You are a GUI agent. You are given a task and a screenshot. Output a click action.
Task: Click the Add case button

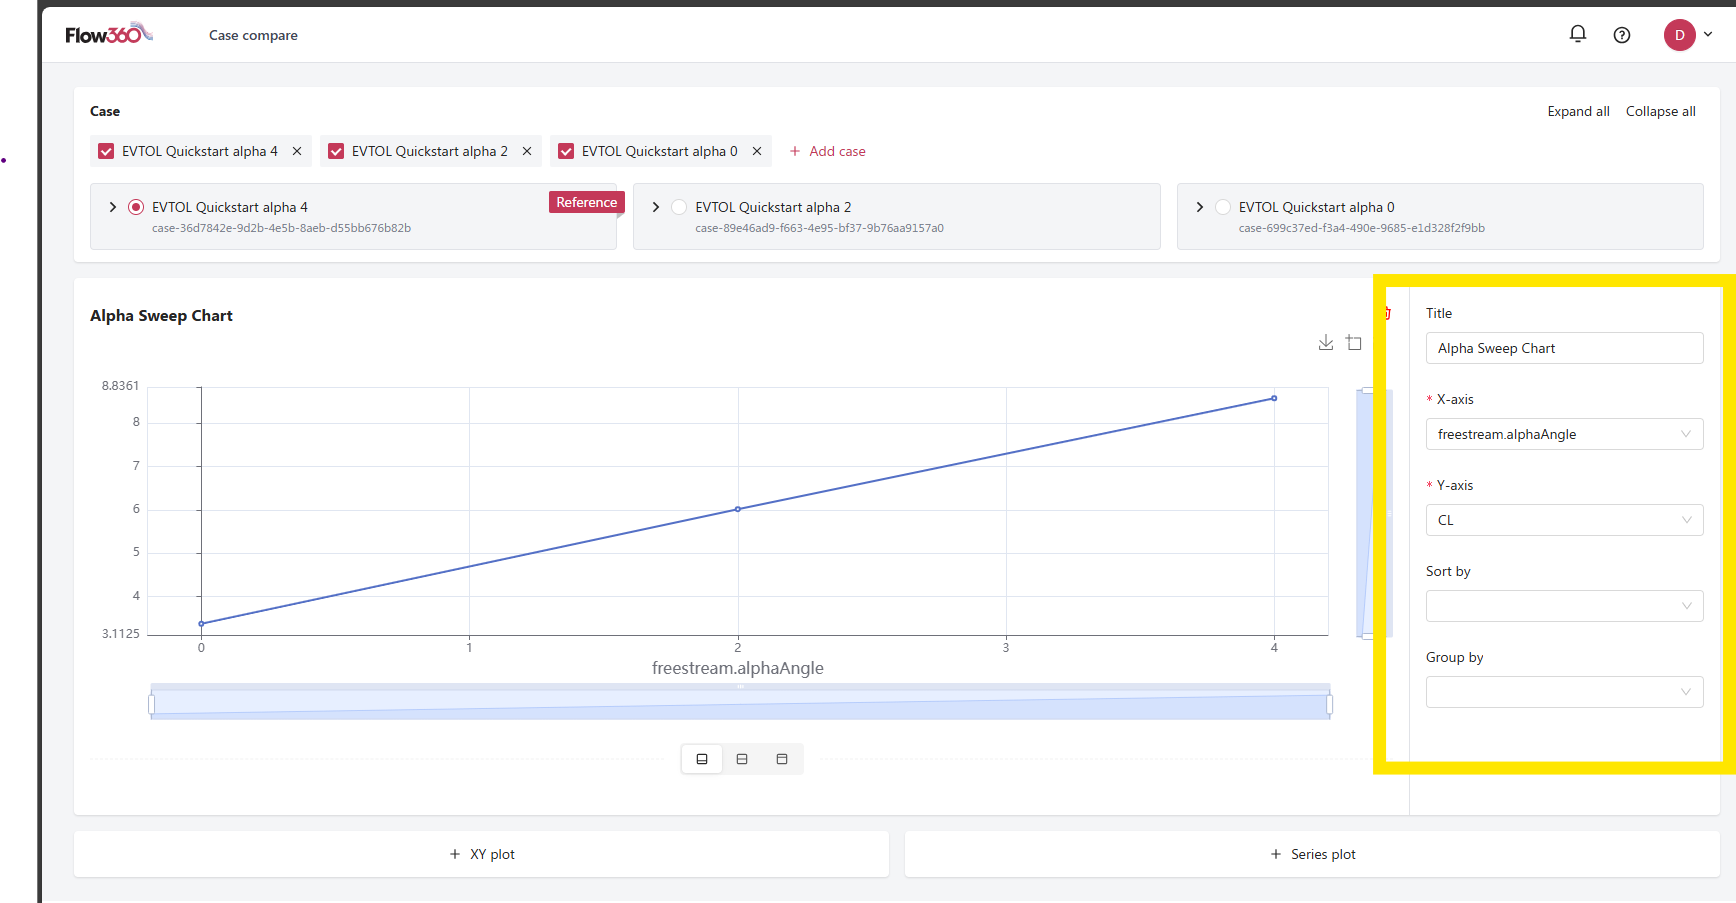[827, 151]
